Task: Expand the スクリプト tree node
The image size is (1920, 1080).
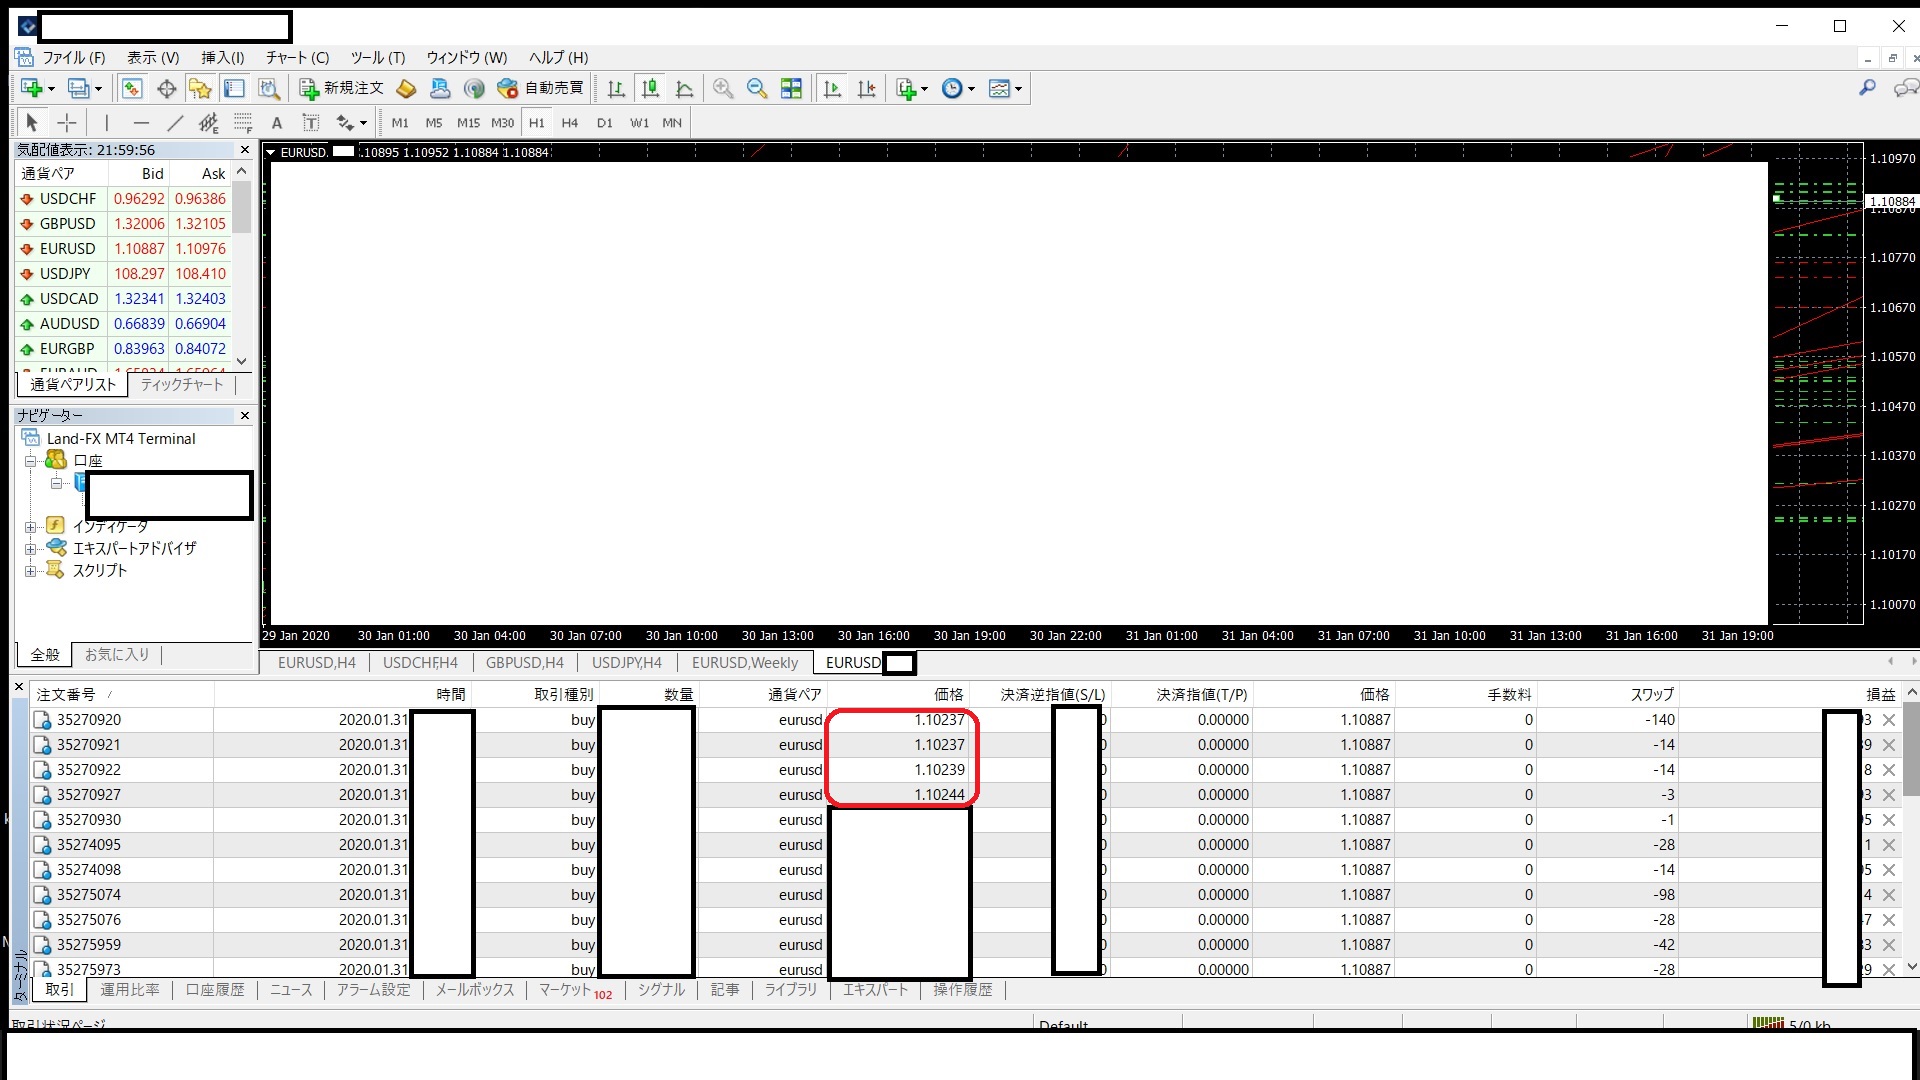Action: 31,571
